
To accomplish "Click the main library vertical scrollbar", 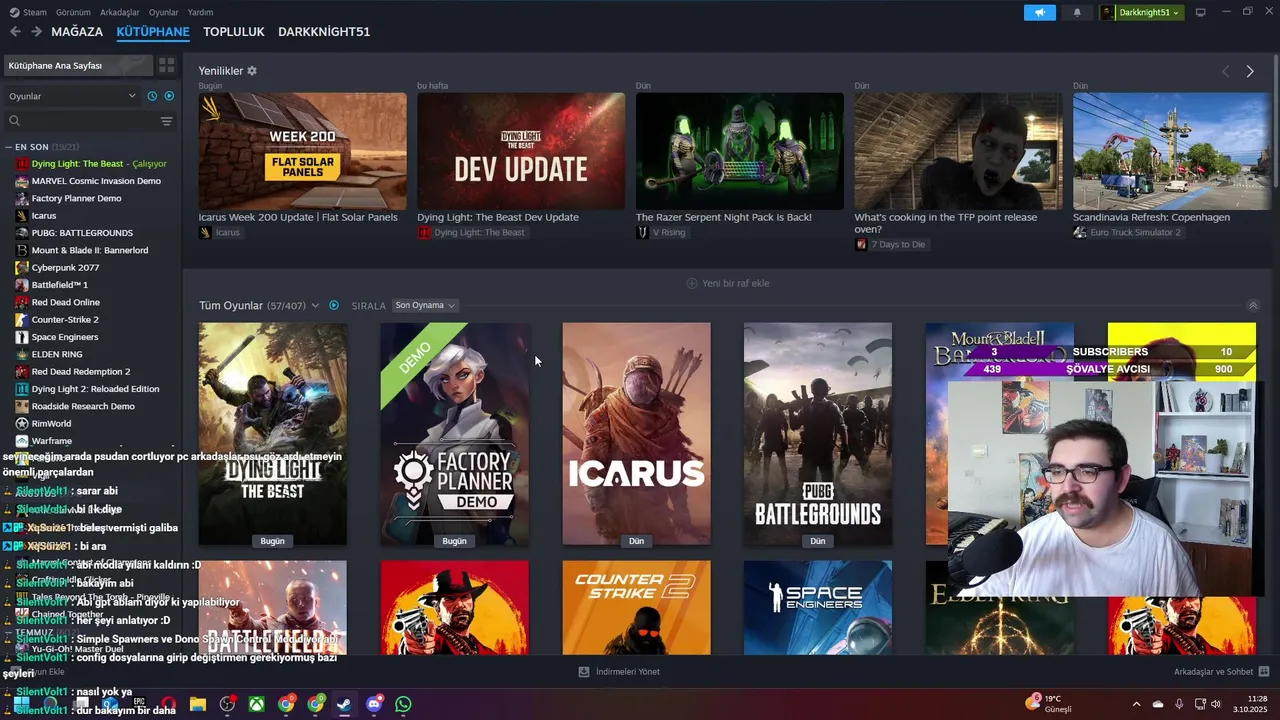I will (1275, 120).
